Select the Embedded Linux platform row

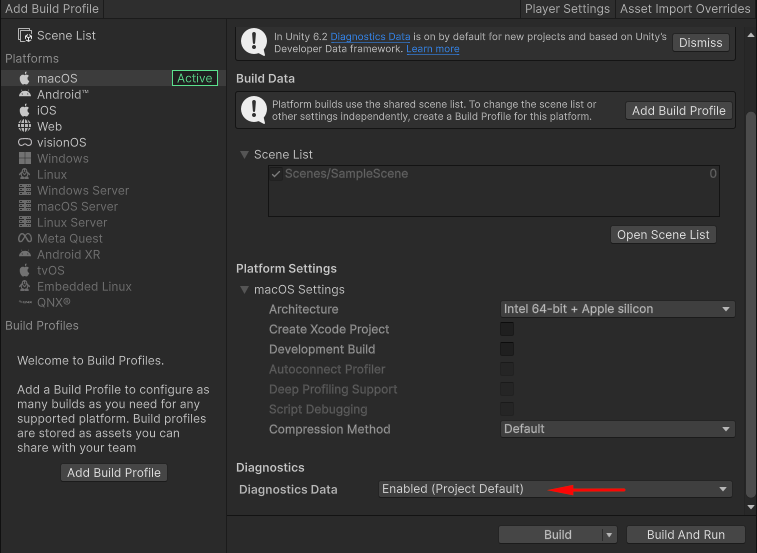pos(113,286)
